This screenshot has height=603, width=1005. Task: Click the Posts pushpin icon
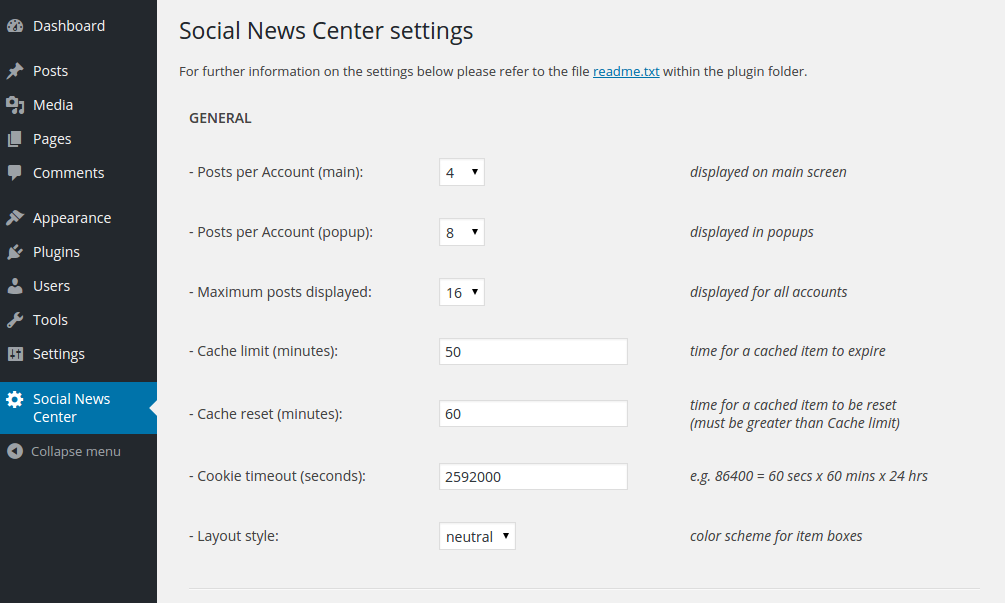click(15, 71)
